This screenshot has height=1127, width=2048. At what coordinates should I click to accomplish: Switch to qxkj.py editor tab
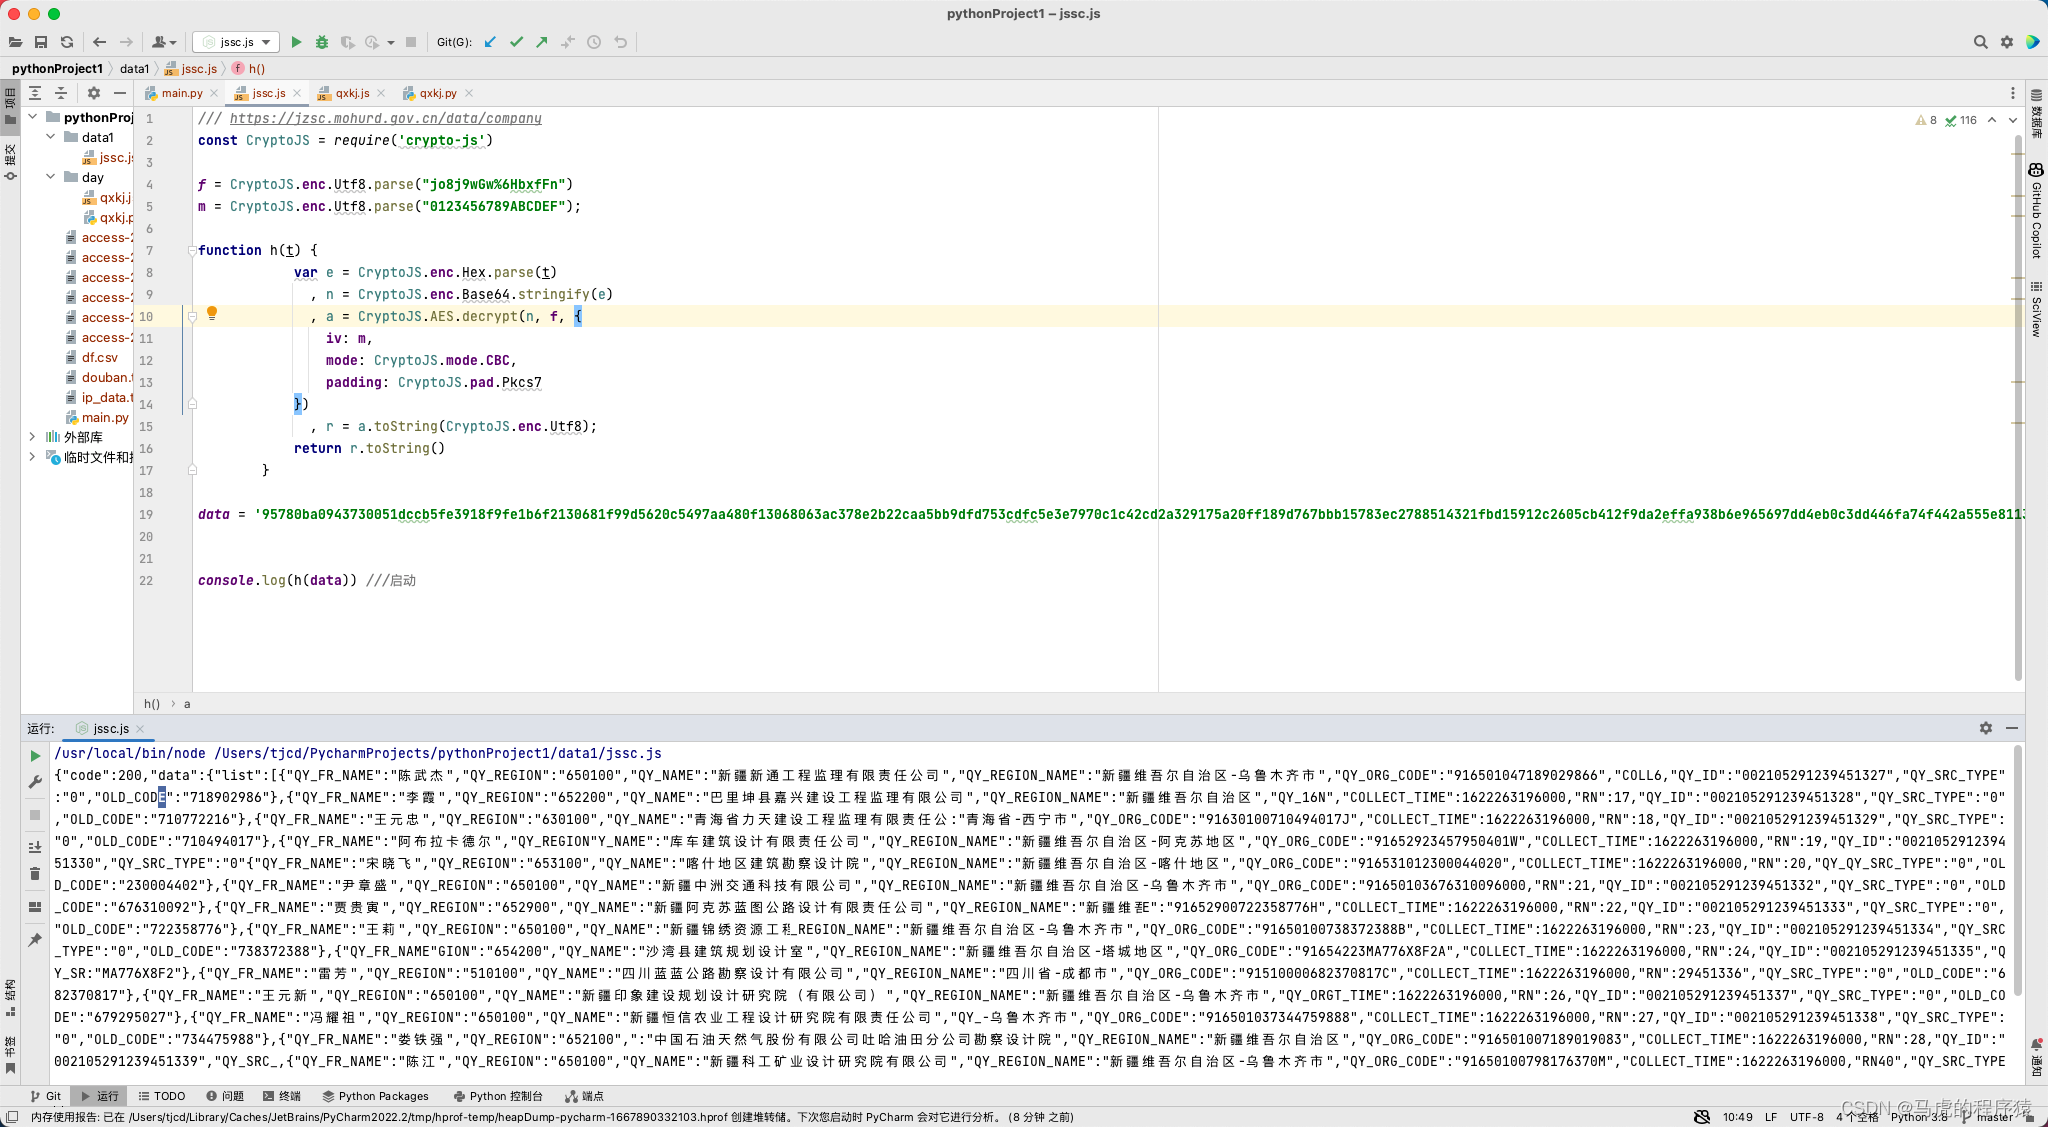(438, 93)
